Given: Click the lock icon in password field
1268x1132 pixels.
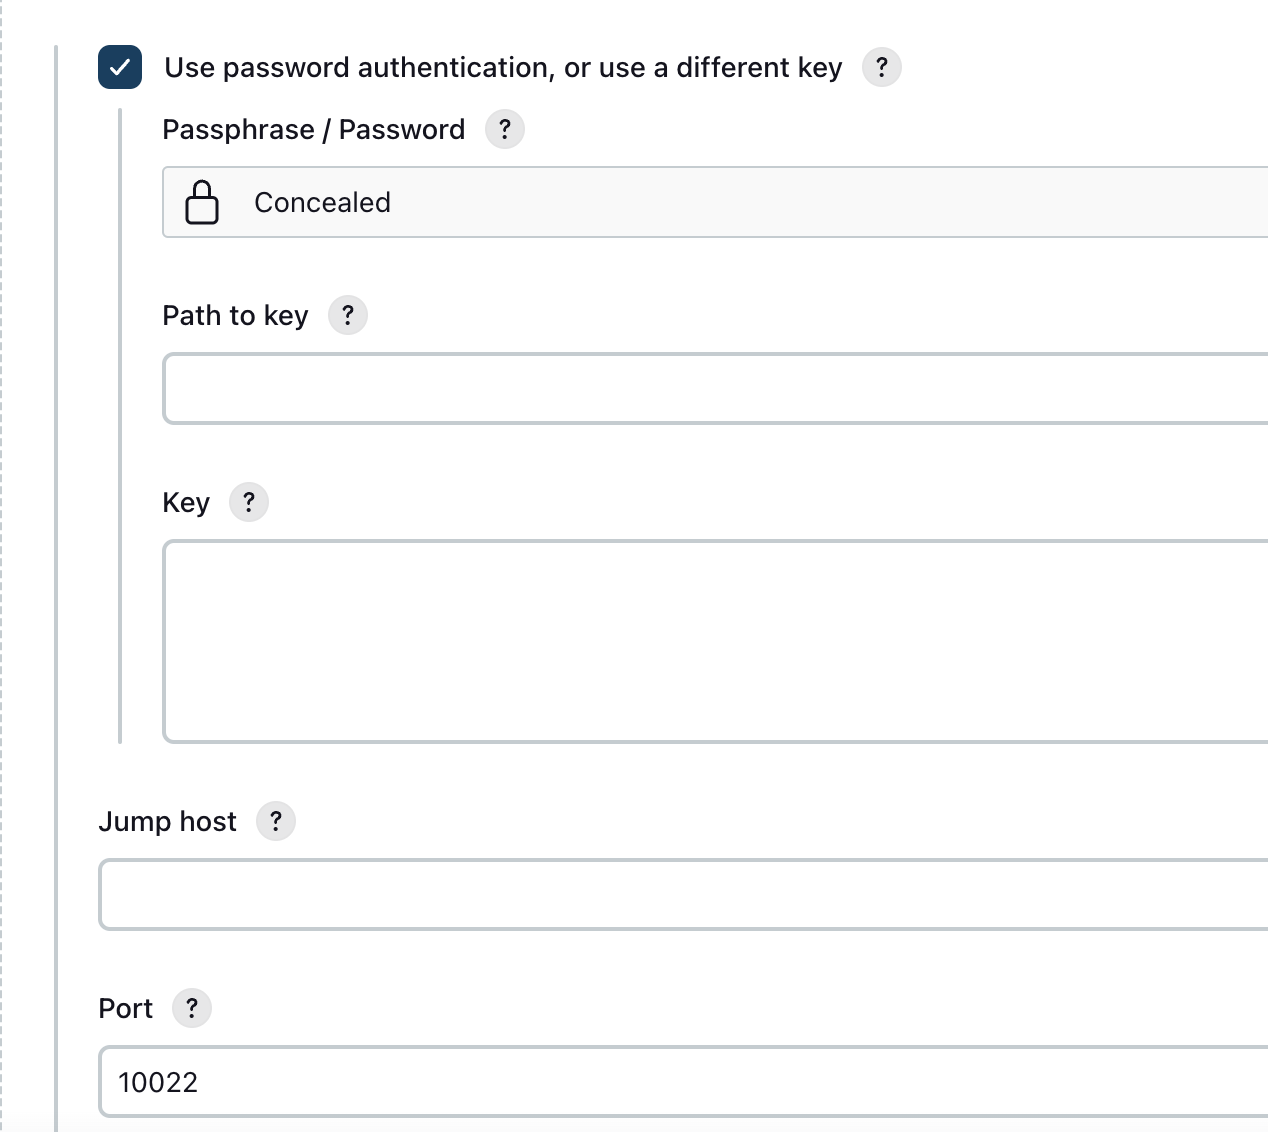Looking at the screenshot, I should [x=202, y=202].
